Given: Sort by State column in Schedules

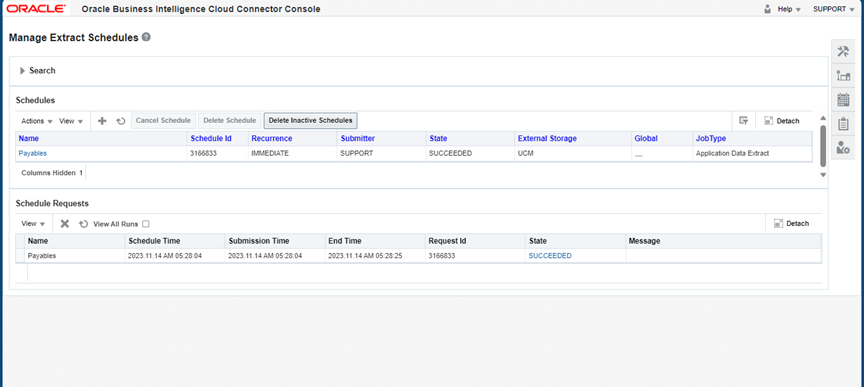Looking at the screenshot, I should pos(438,138).
